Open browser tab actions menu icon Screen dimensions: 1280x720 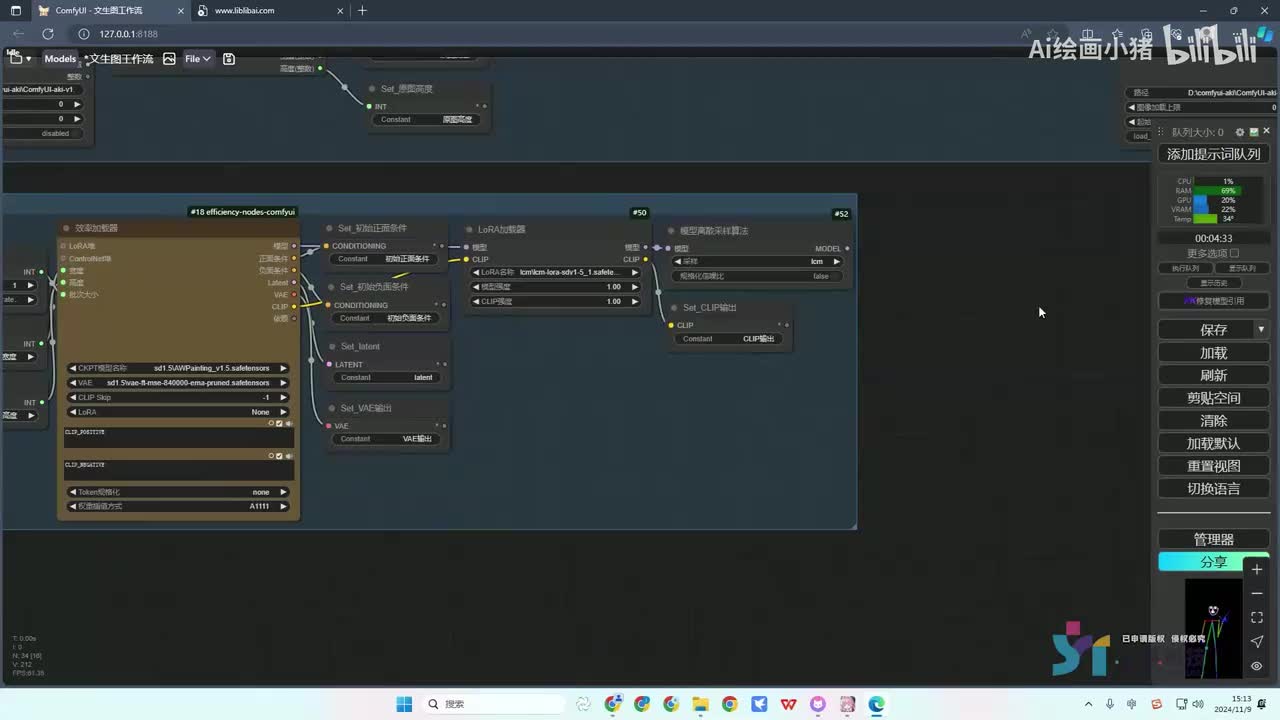15,10
